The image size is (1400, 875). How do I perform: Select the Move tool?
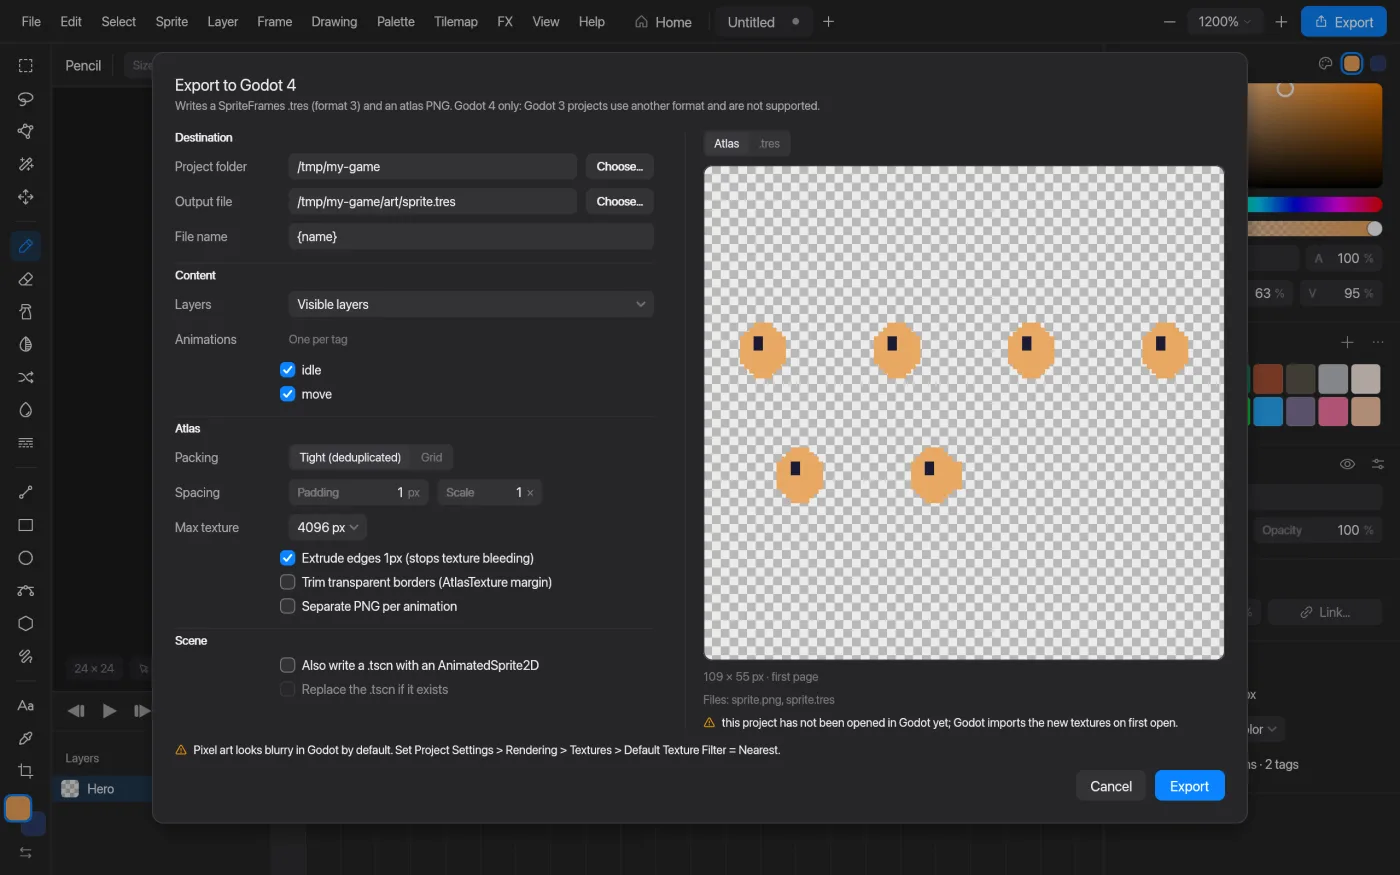[26, 197]
